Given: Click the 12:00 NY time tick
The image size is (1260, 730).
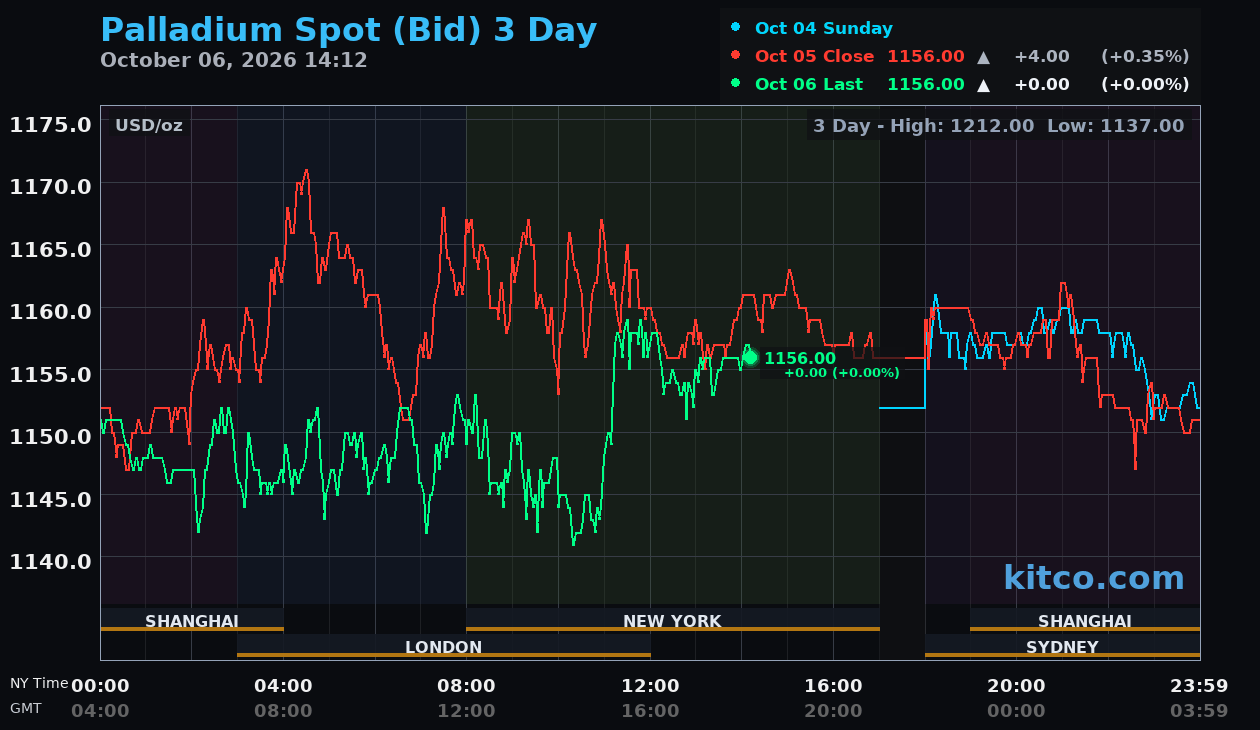Looking at the screenshot, I should 650,686.
